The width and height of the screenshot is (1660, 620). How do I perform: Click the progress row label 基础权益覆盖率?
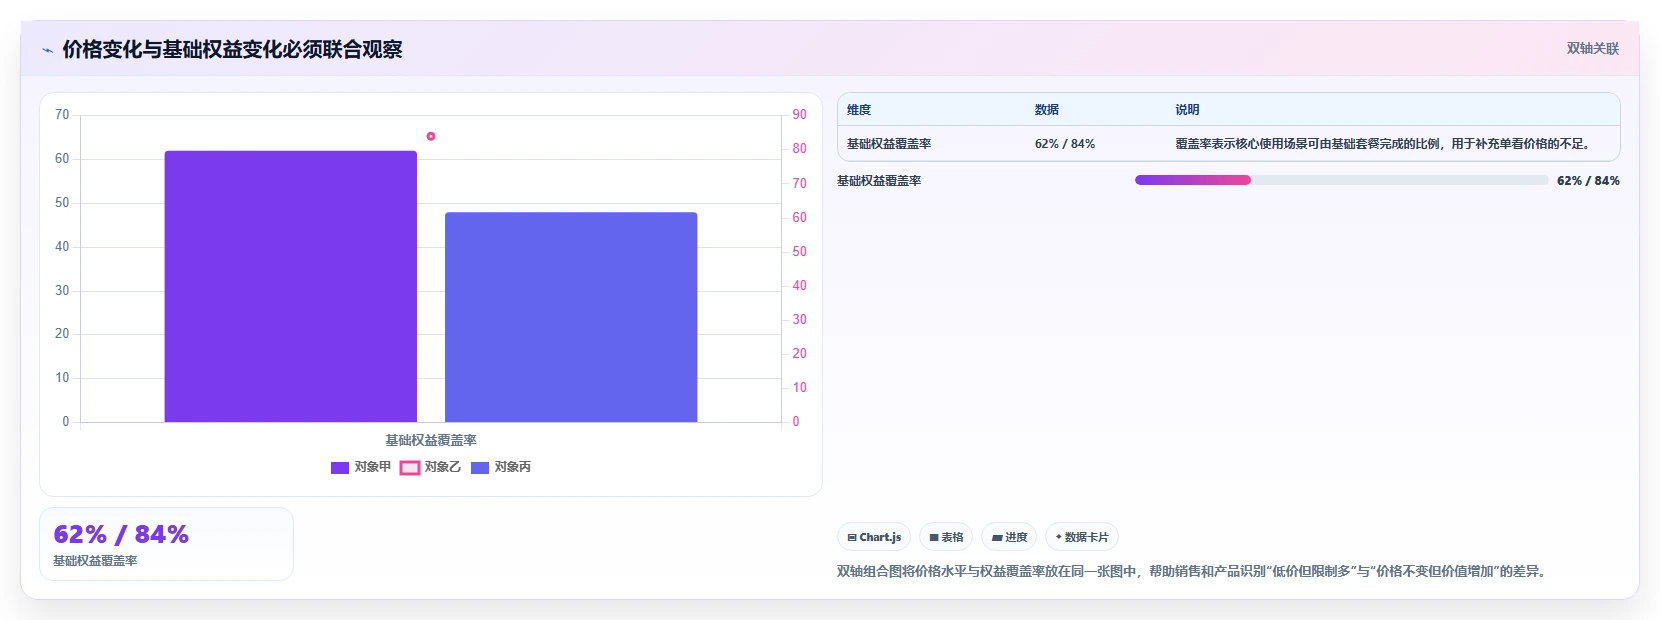tap(879, 181)
